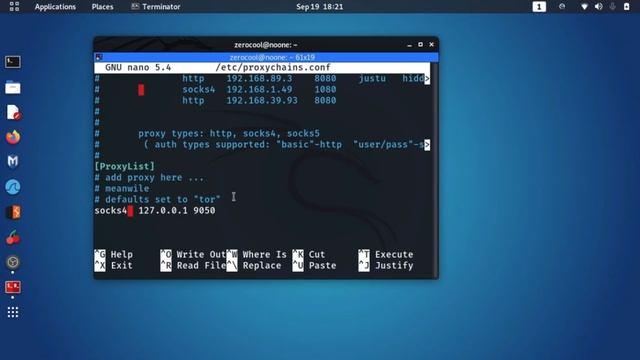Click the IP address 192.168.39.93
Image resolution: width=640 pixels, height=360 pixels.
[x=262, y=100]
